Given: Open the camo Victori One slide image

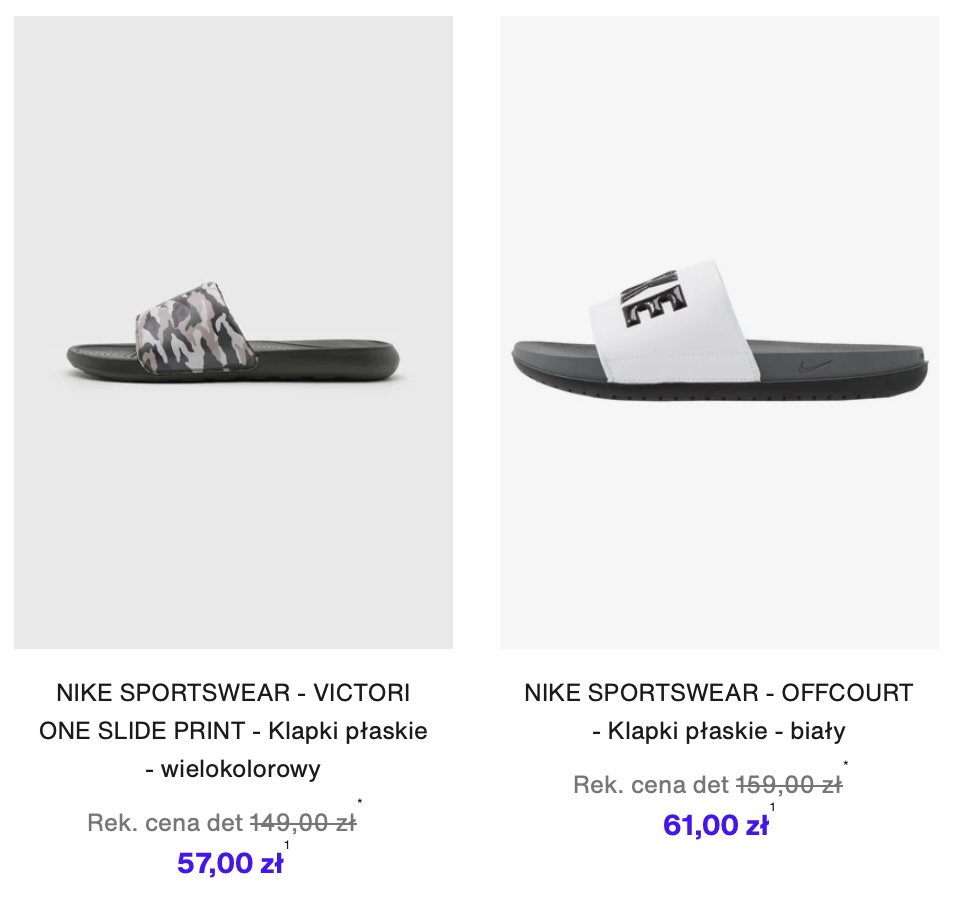Looking at the screenshot, I should [x=233, y=332].
